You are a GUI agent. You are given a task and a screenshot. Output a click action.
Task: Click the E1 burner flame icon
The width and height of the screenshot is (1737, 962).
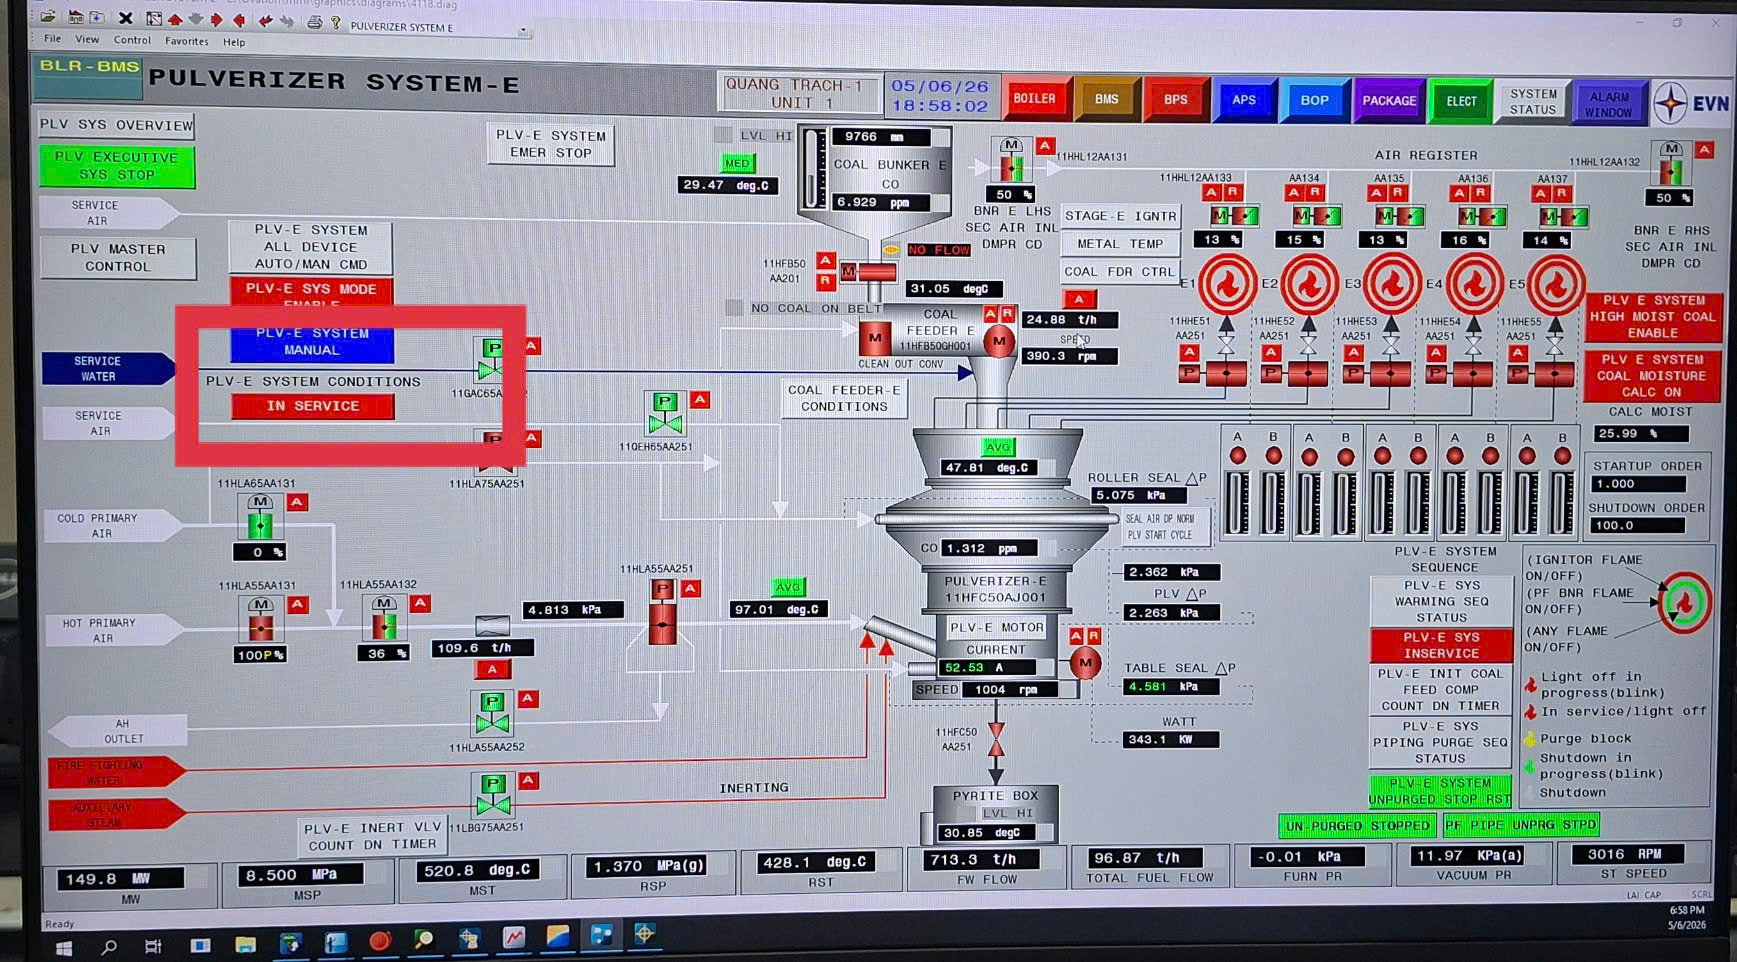(x=1227, y=285)
